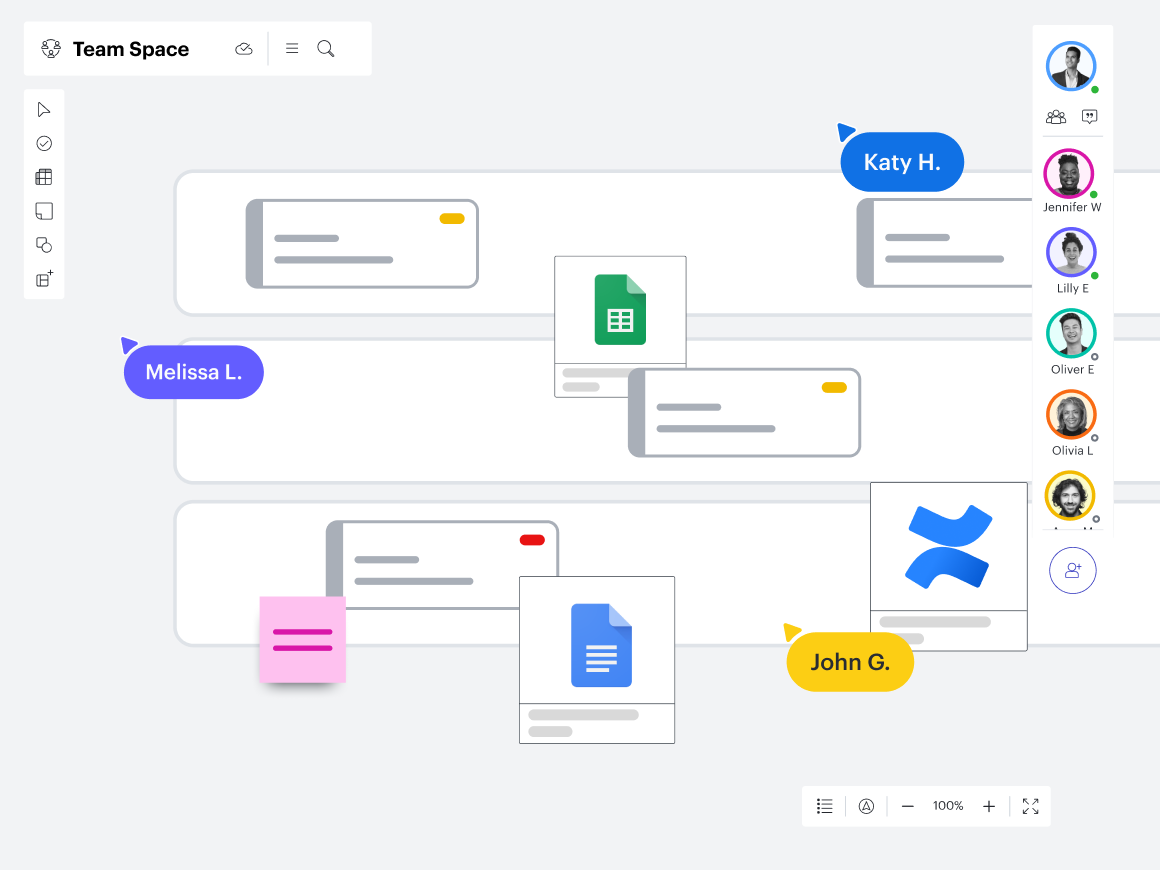
Task: Click the cloud sync status icon
Action: (244, 49)
